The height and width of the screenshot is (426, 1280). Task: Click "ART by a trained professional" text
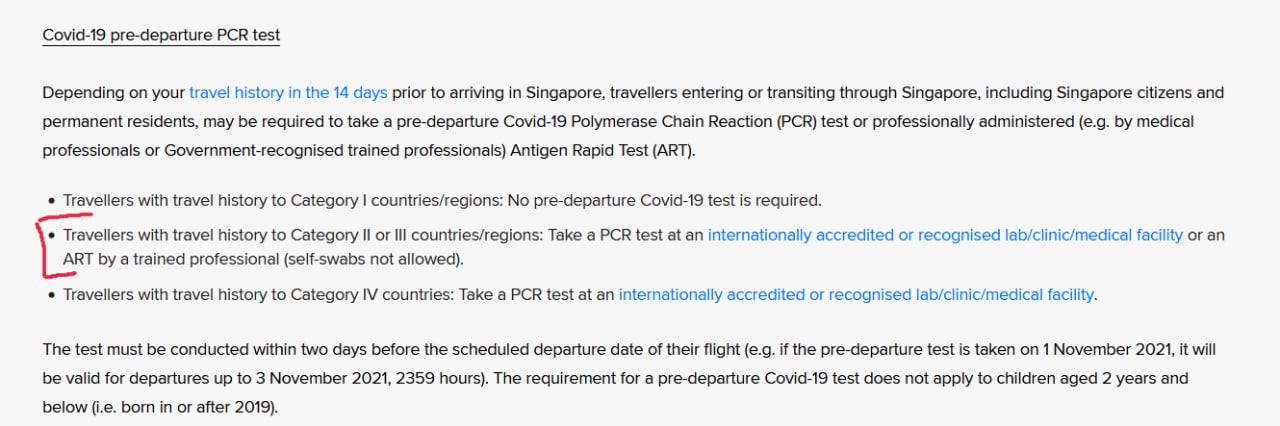(171, 259)
